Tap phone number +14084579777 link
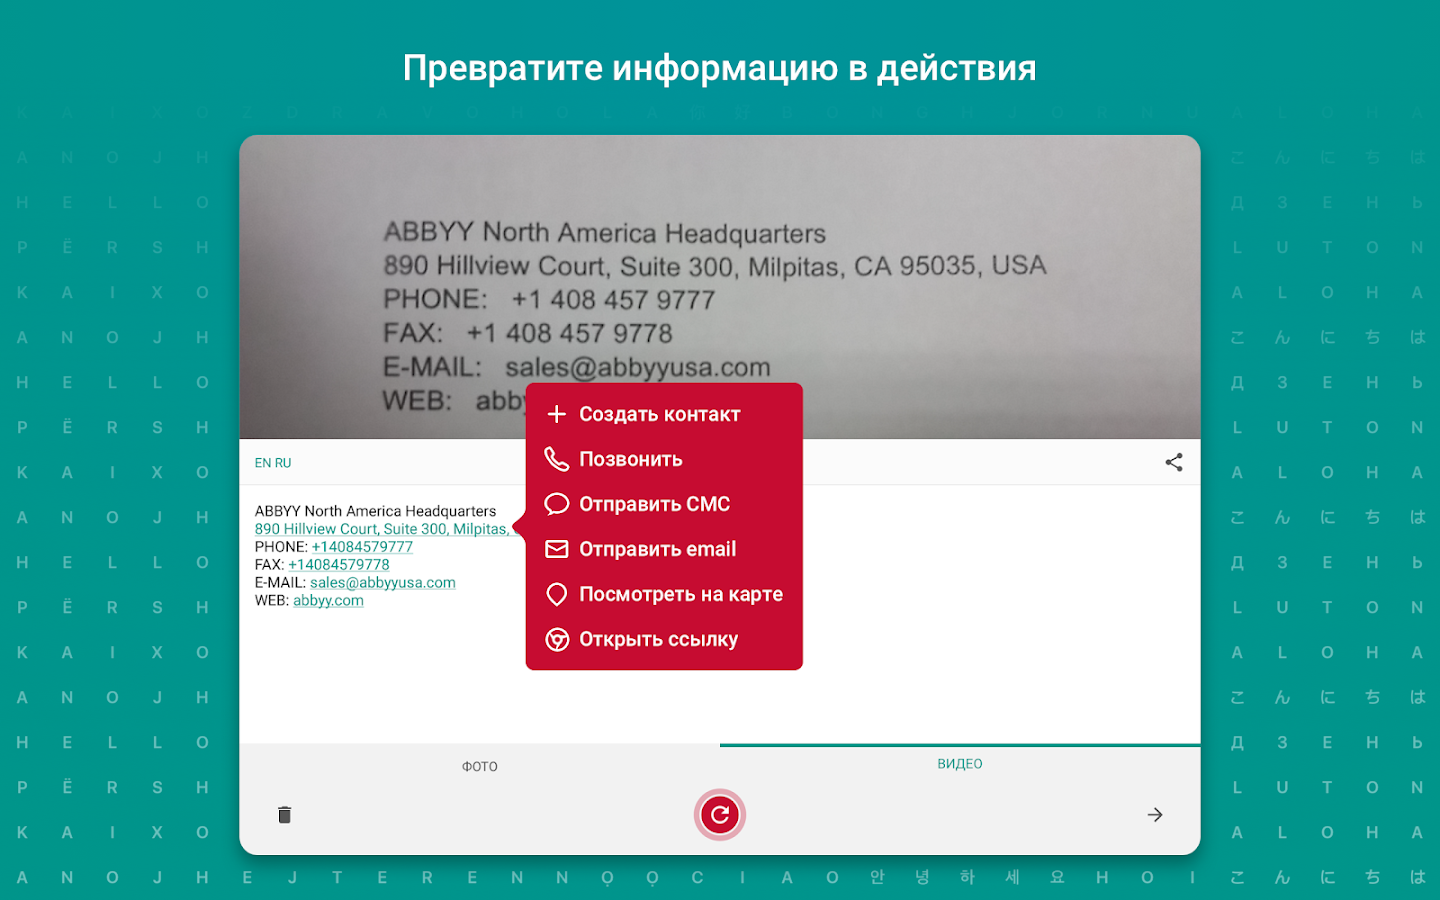Image resolution: width=1440 pixels, height=900 pixels. (x=362, y=547)
